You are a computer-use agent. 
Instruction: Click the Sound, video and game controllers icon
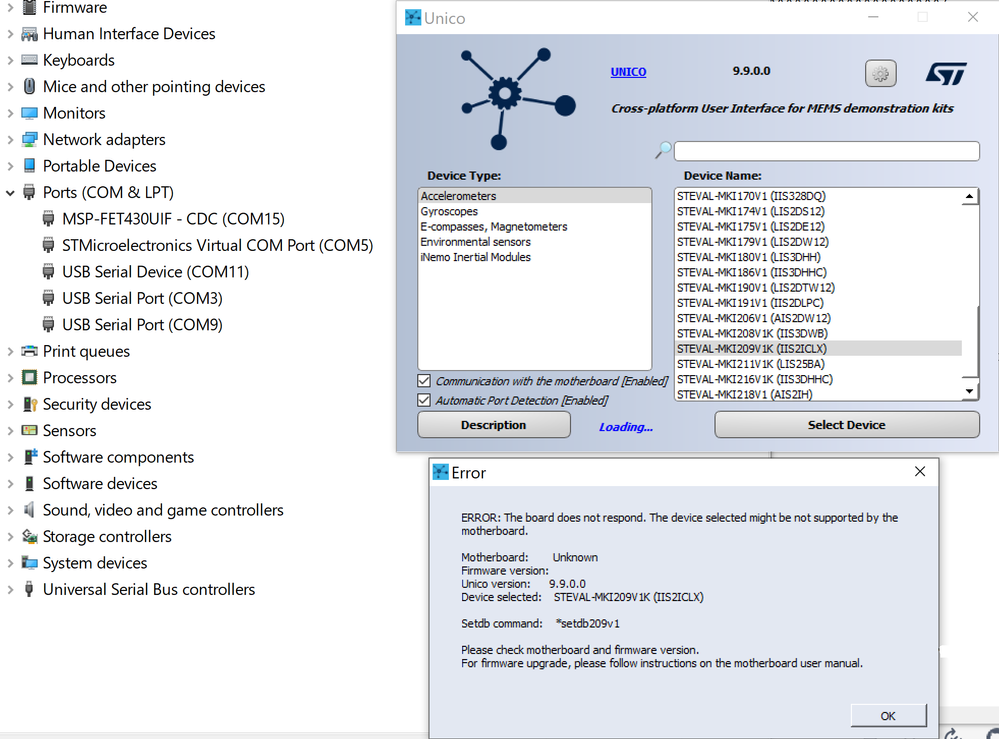click(29, 510)
